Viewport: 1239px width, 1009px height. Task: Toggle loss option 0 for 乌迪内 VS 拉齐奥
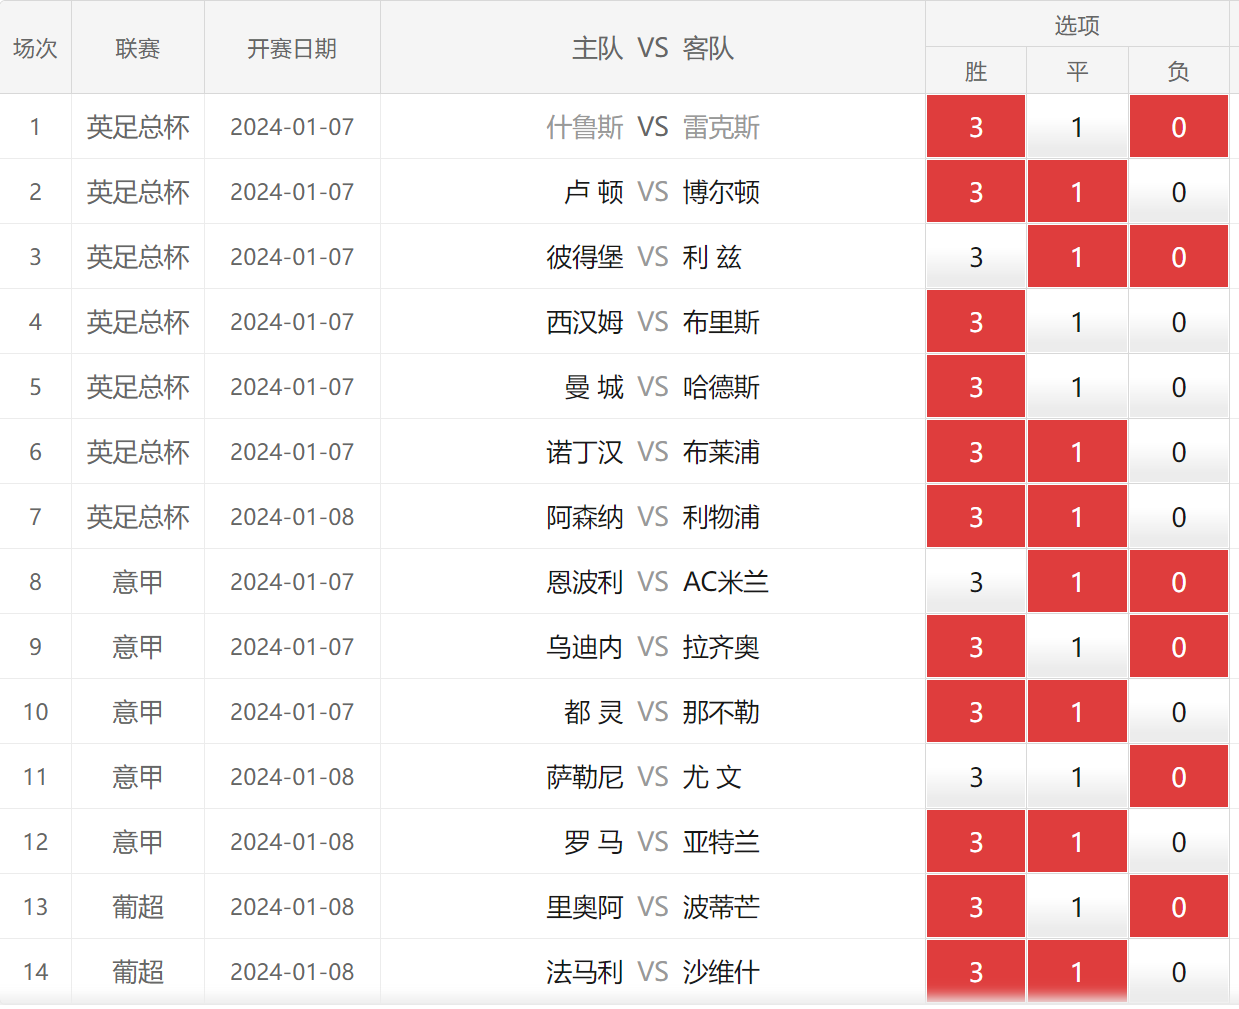click(x=1179, y=647)
